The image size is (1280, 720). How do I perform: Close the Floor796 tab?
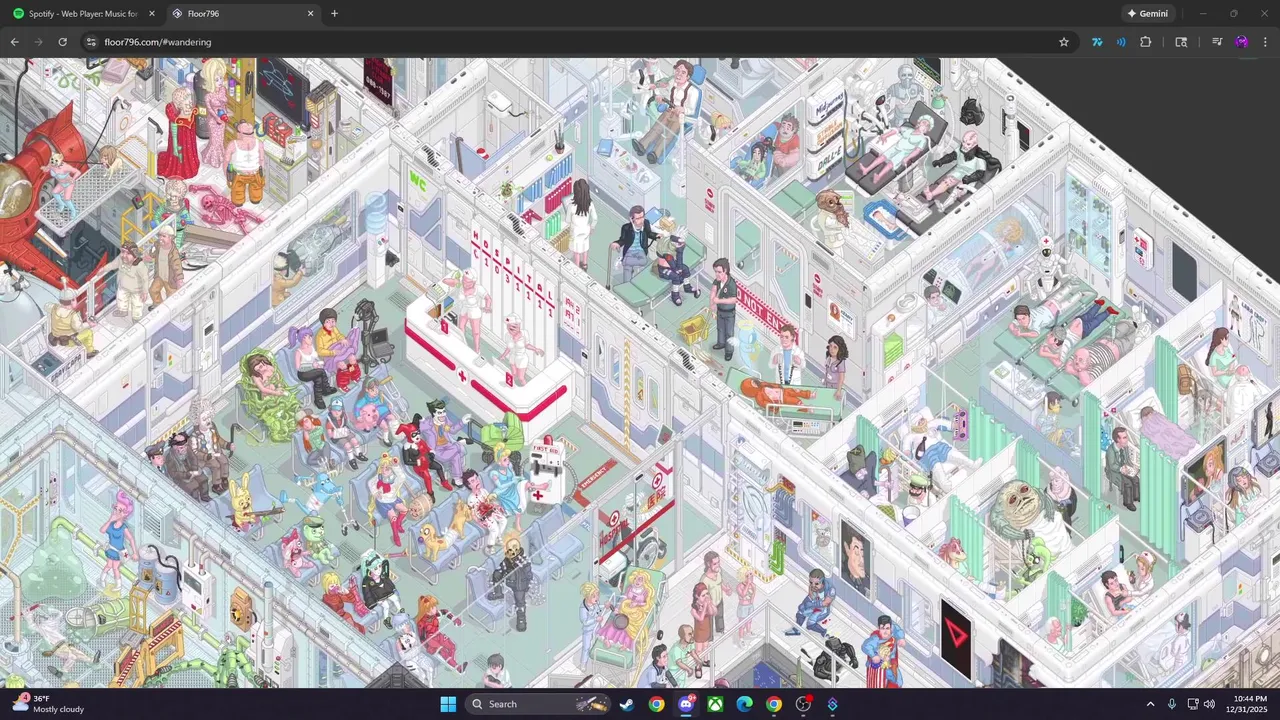click(310, 14)
